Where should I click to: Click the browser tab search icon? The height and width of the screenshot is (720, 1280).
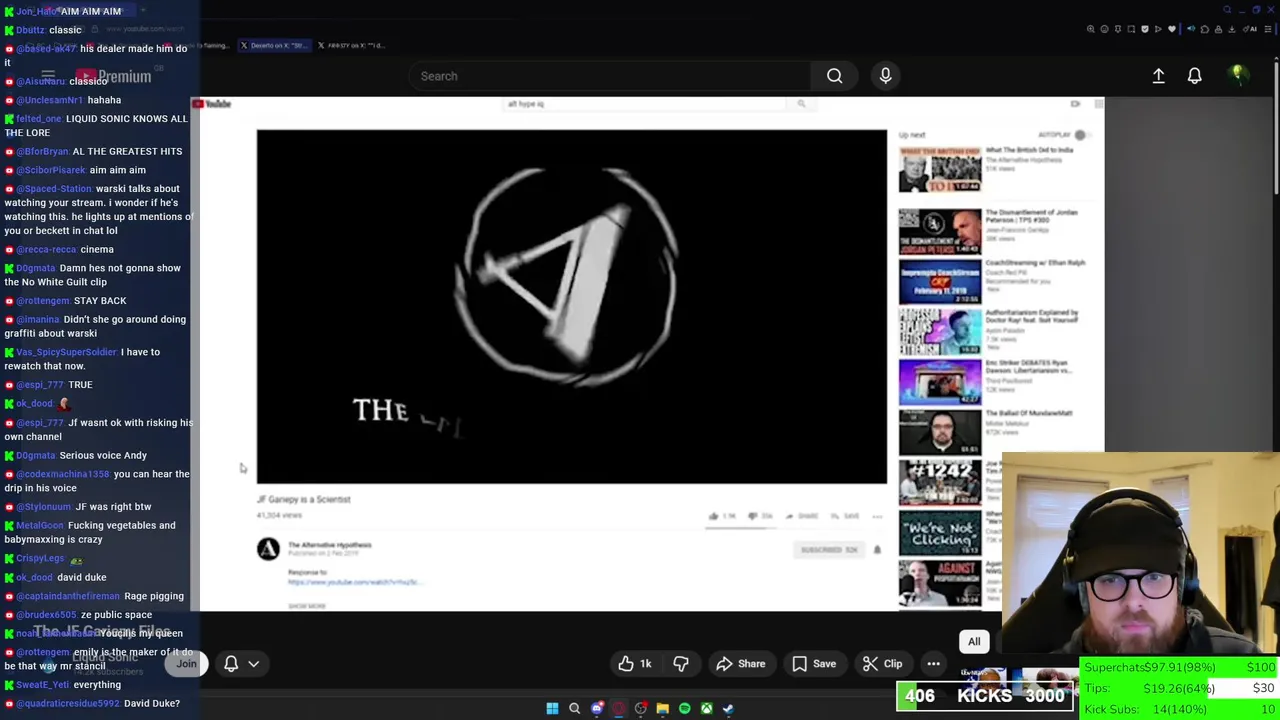(x=1227, y=10)
